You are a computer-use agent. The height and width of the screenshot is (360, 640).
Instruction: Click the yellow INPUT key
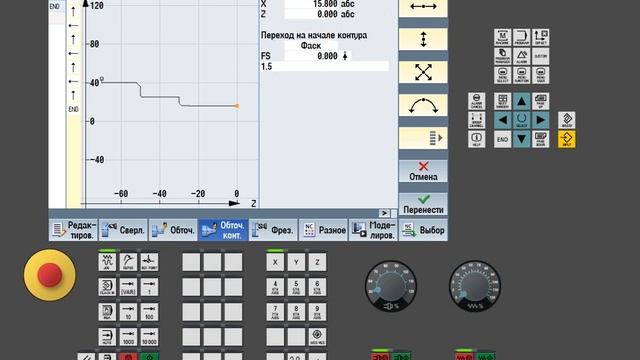click(567, 139)
